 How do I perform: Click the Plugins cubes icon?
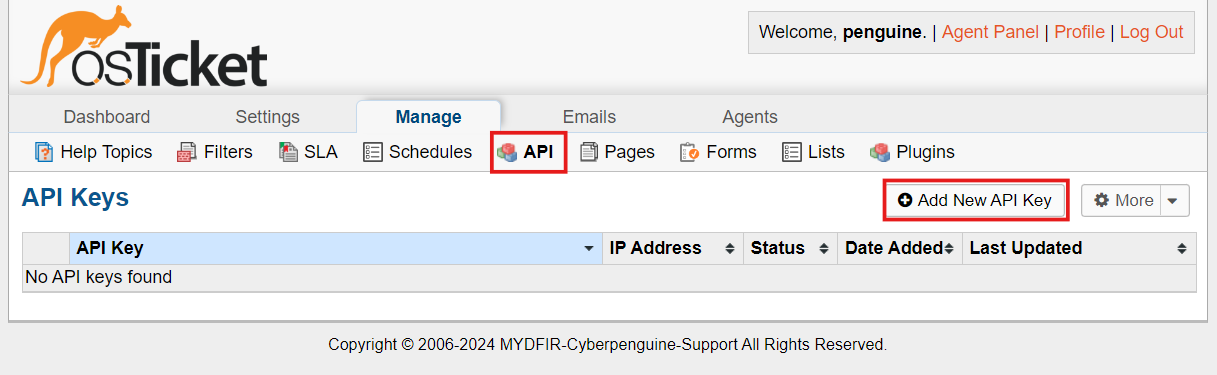(x=880, y=152)
